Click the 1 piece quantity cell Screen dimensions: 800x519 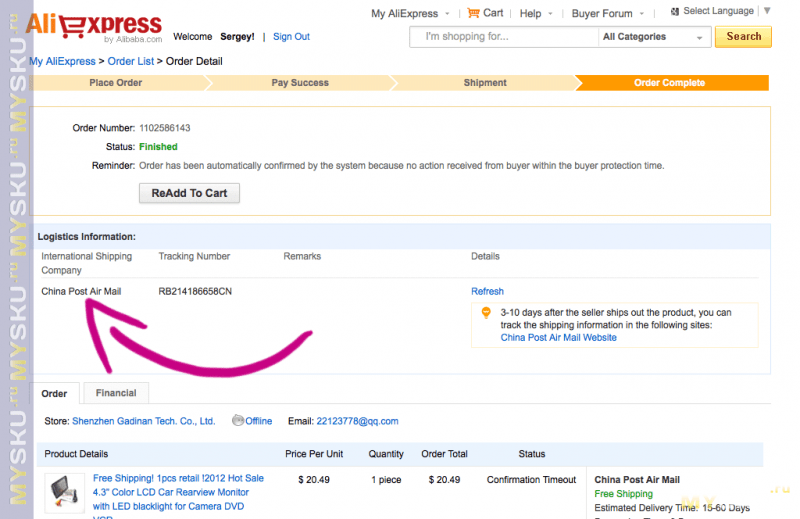pos(386,480)
